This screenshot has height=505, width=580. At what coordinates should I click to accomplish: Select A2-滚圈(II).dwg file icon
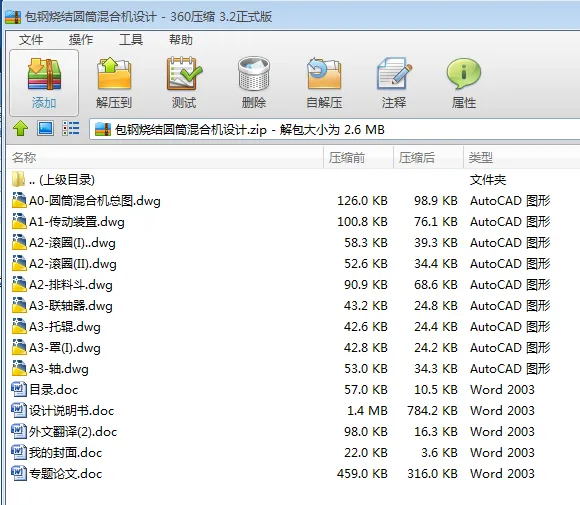19,263
